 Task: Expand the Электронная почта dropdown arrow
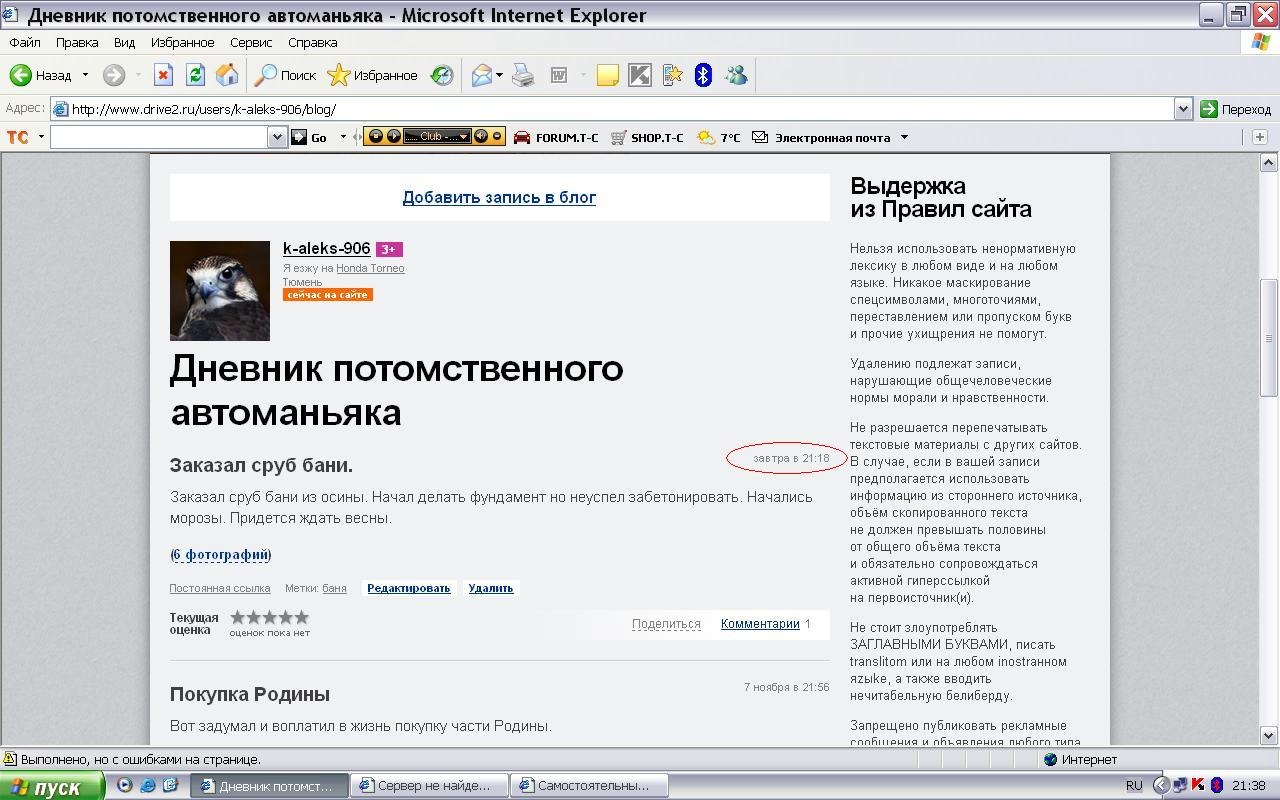click(x=904, y=137)
